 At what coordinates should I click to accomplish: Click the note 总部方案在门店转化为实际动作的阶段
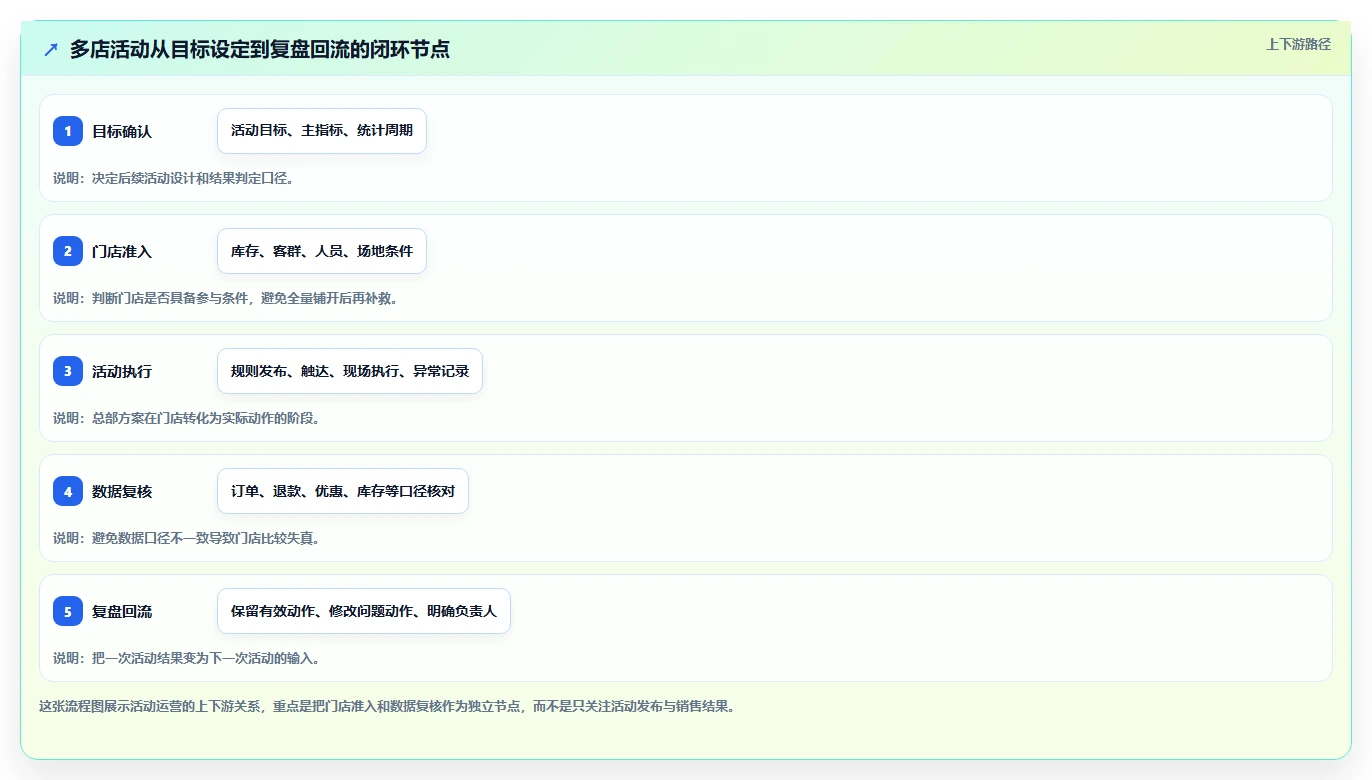coord(187,418)
